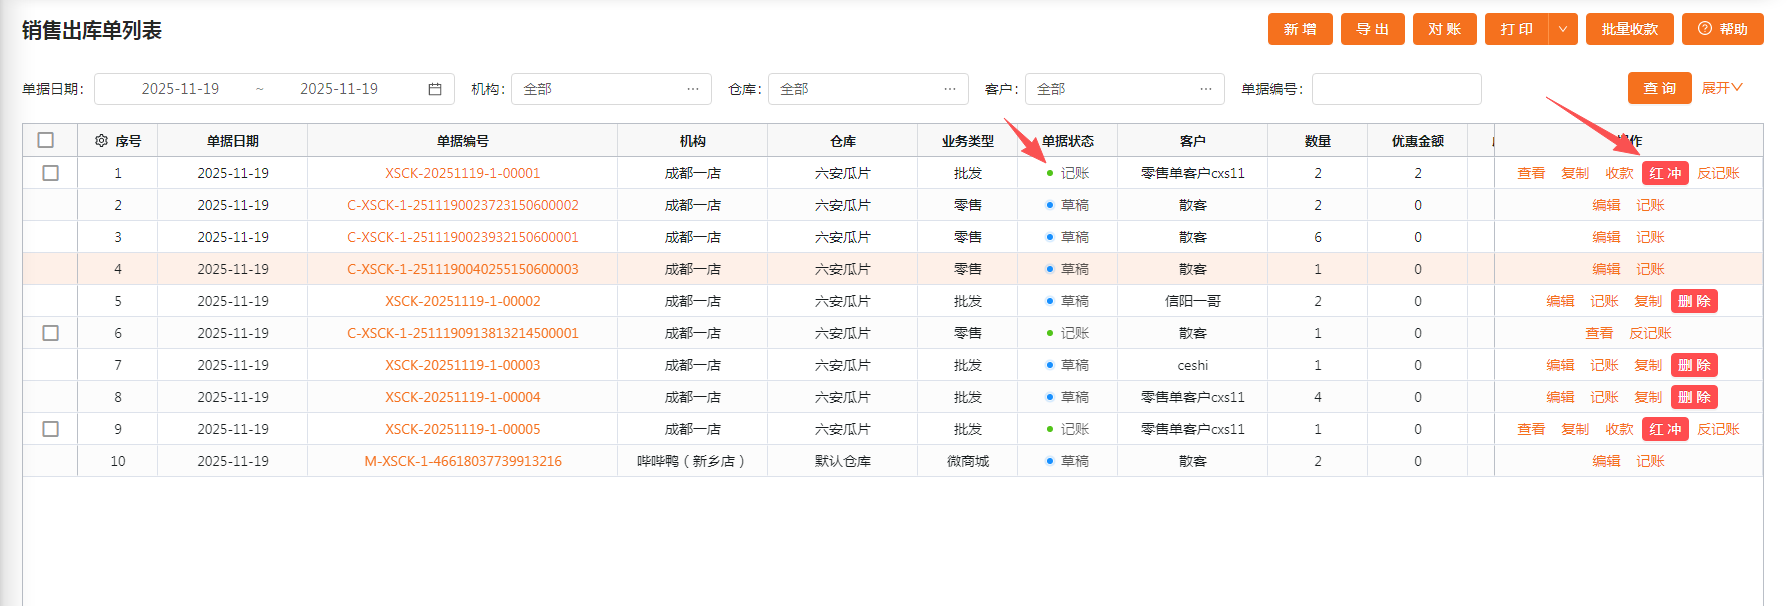Click 红冲 on row 1
The image size is (1788, 606).
coord(1665,173)
